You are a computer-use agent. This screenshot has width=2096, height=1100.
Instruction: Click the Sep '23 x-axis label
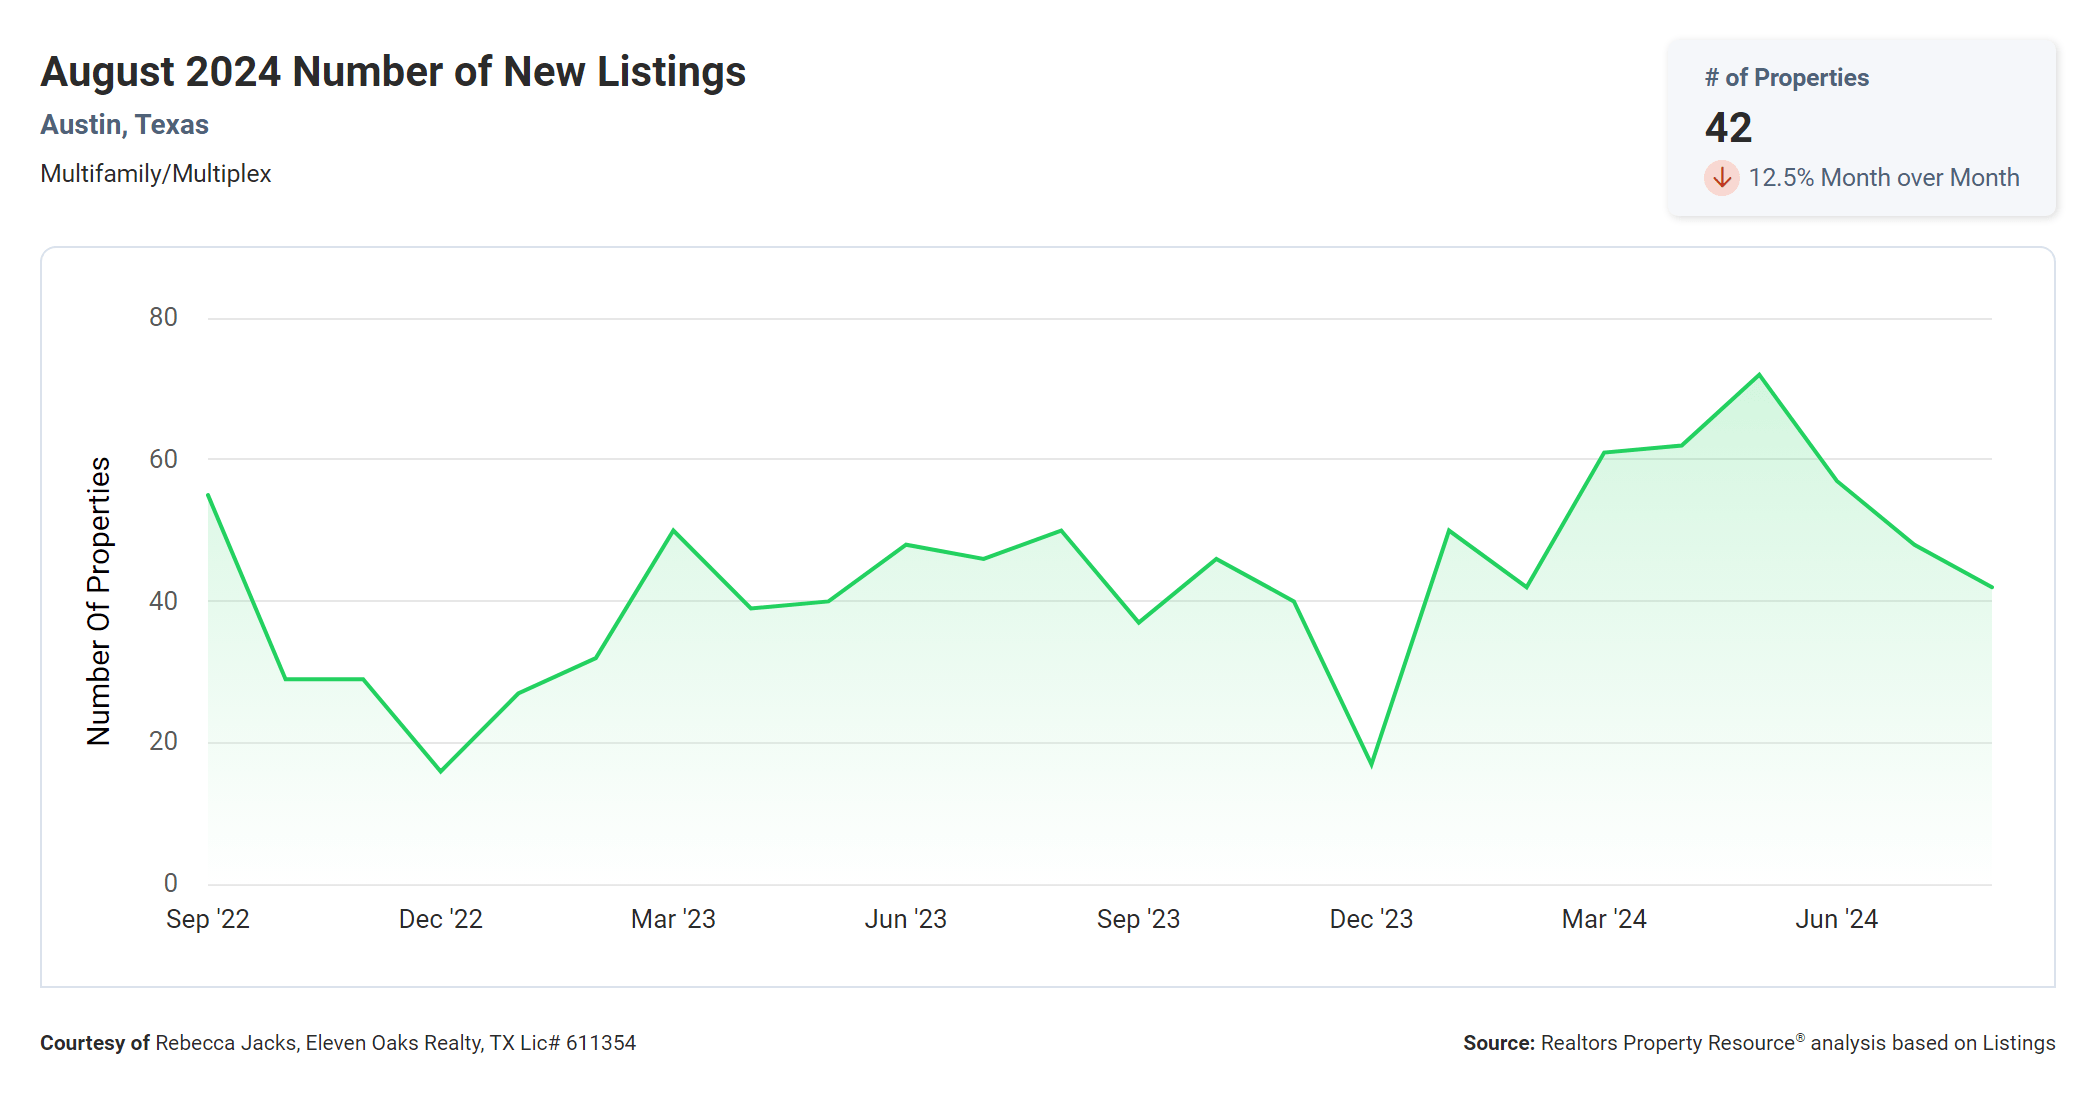pos(1138,919)
